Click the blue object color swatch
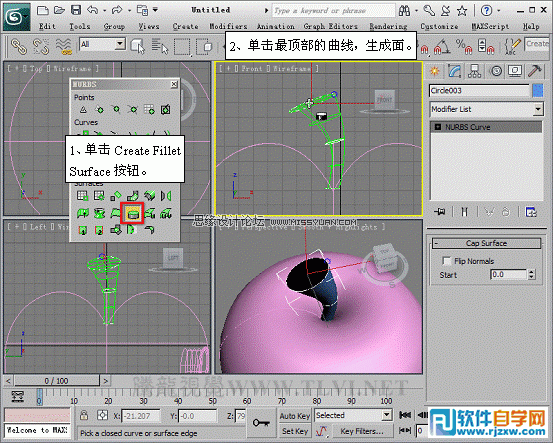553x443 pixels. click(537, 90)
